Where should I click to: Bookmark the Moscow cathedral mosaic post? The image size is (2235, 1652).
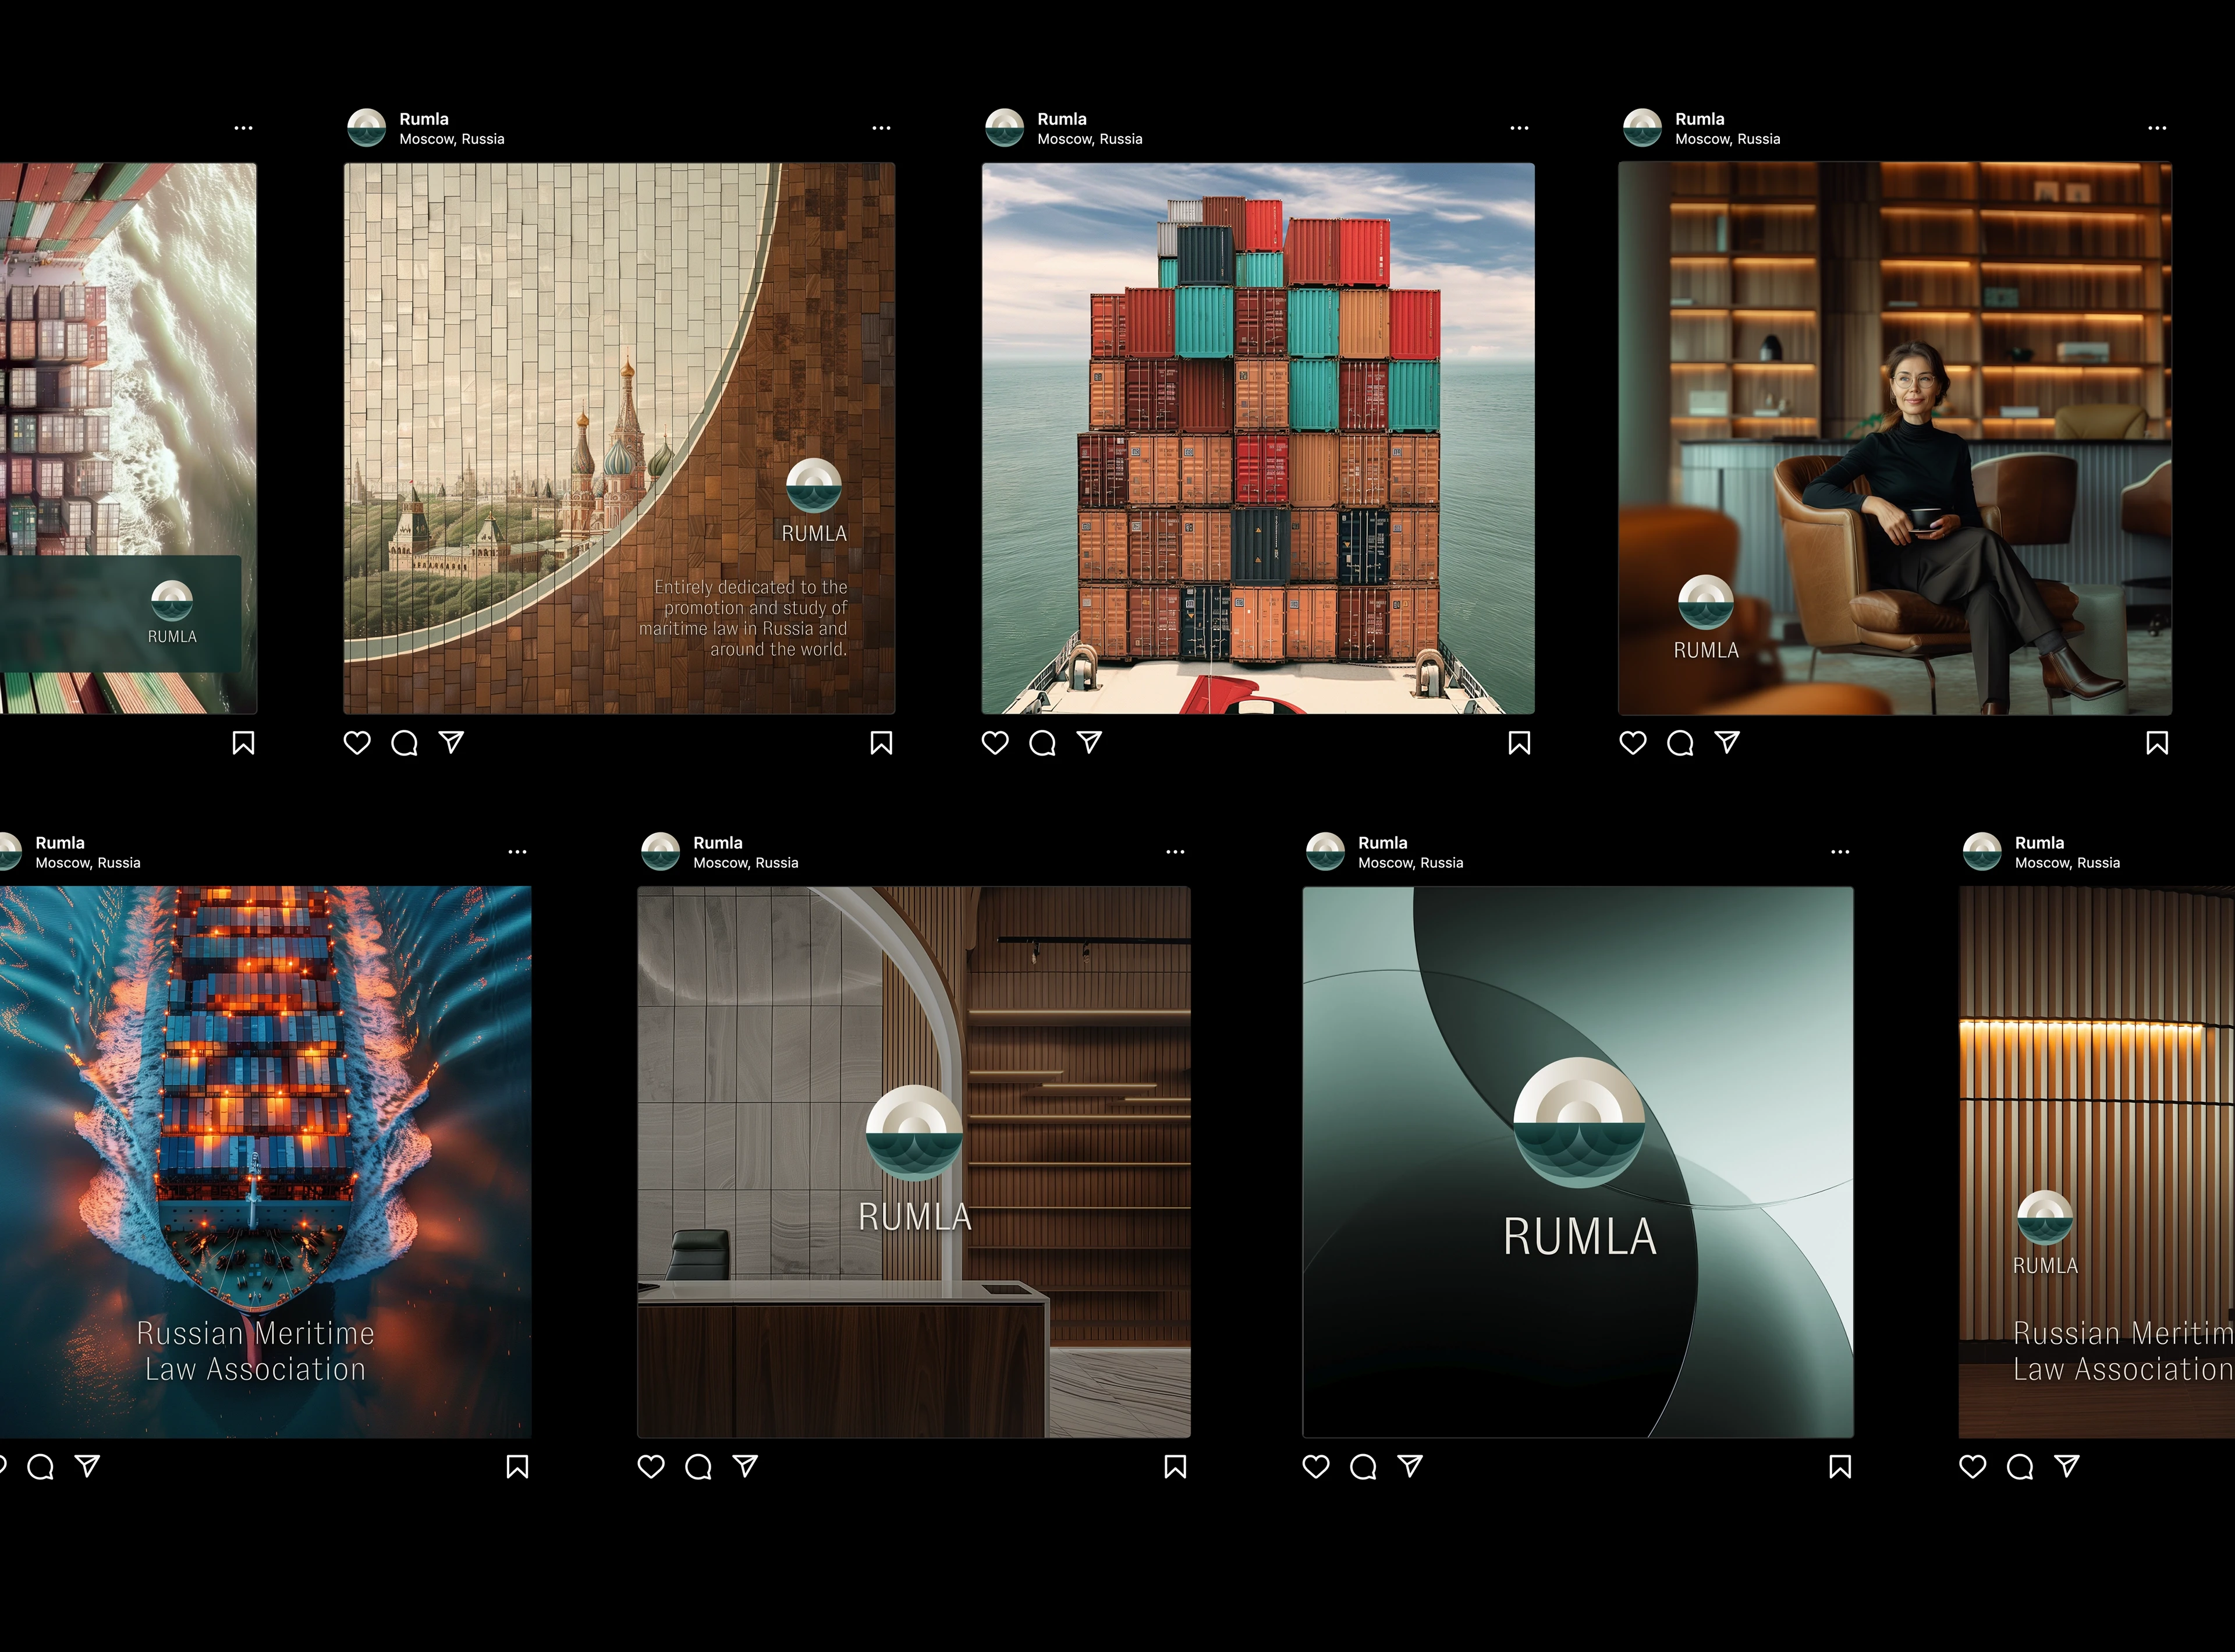coord(881,743)
